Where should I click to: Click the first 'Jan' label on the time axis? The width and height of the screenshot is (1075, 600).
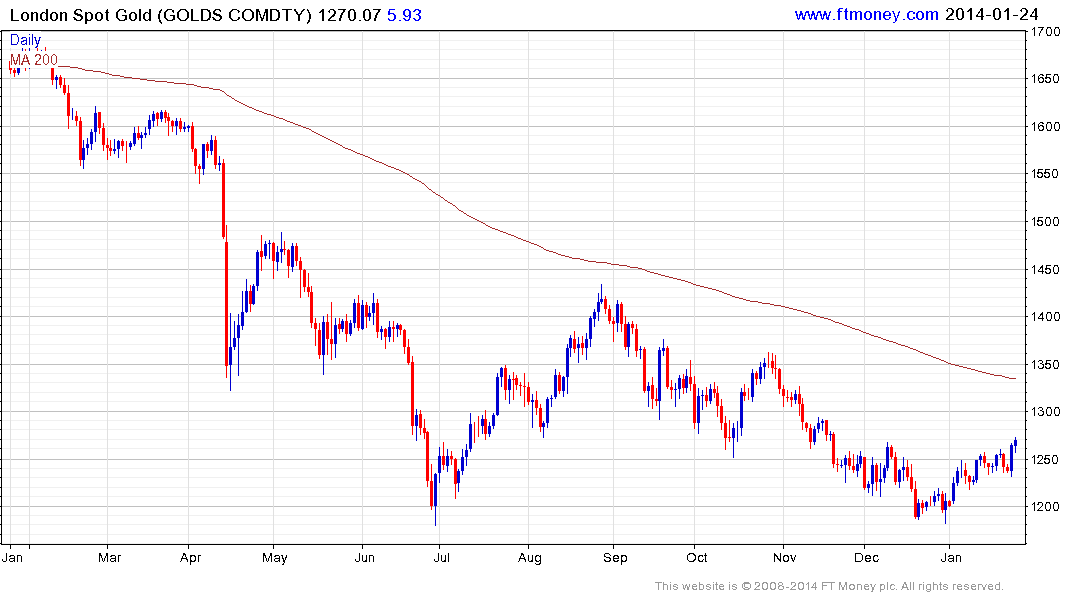click(12, 558)
